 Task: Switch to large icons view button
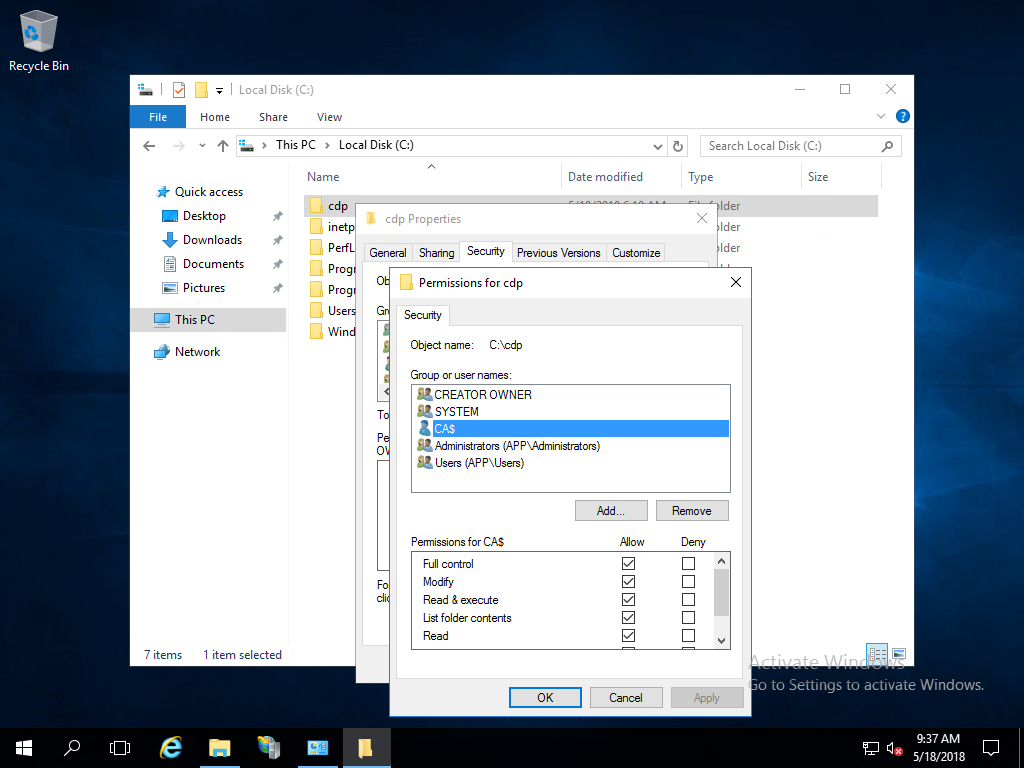[x=898, y=654]
